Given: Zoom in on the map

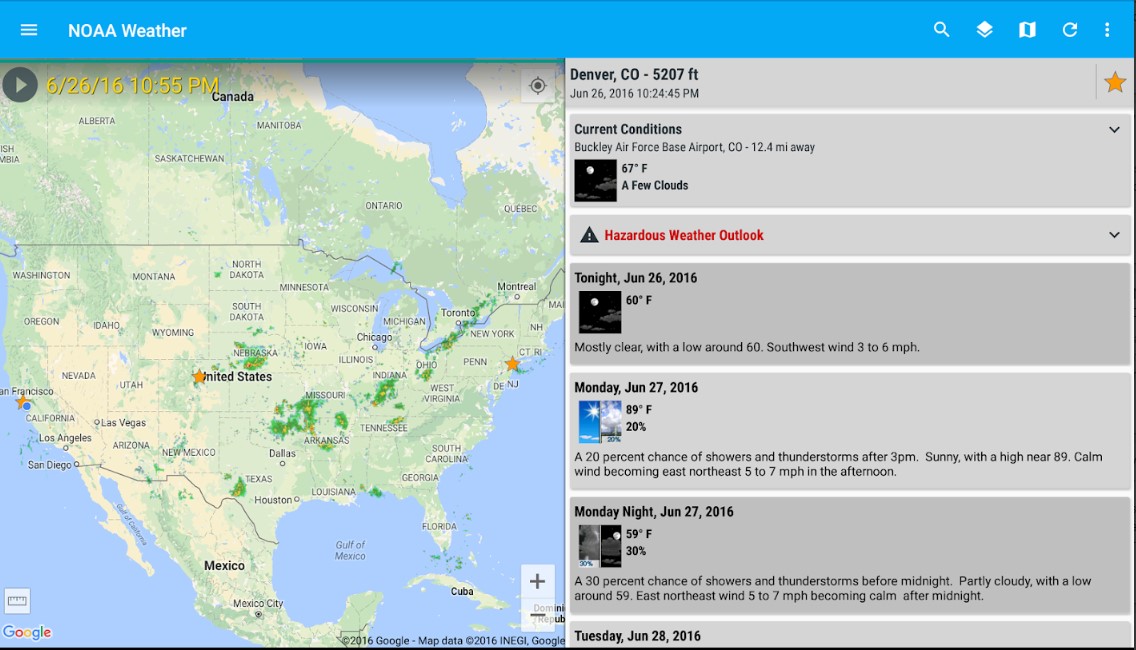Looking at the screenshot, I should tap(537, 582).
